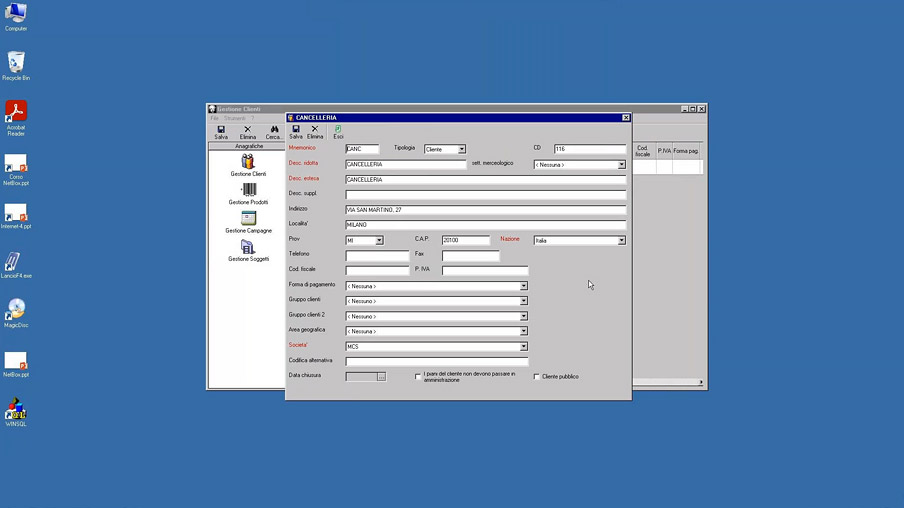The height and width of the screenshot is (508, 904).
Task: Open the Gestione Prodotti barcode icon
Action: (248, 194)
